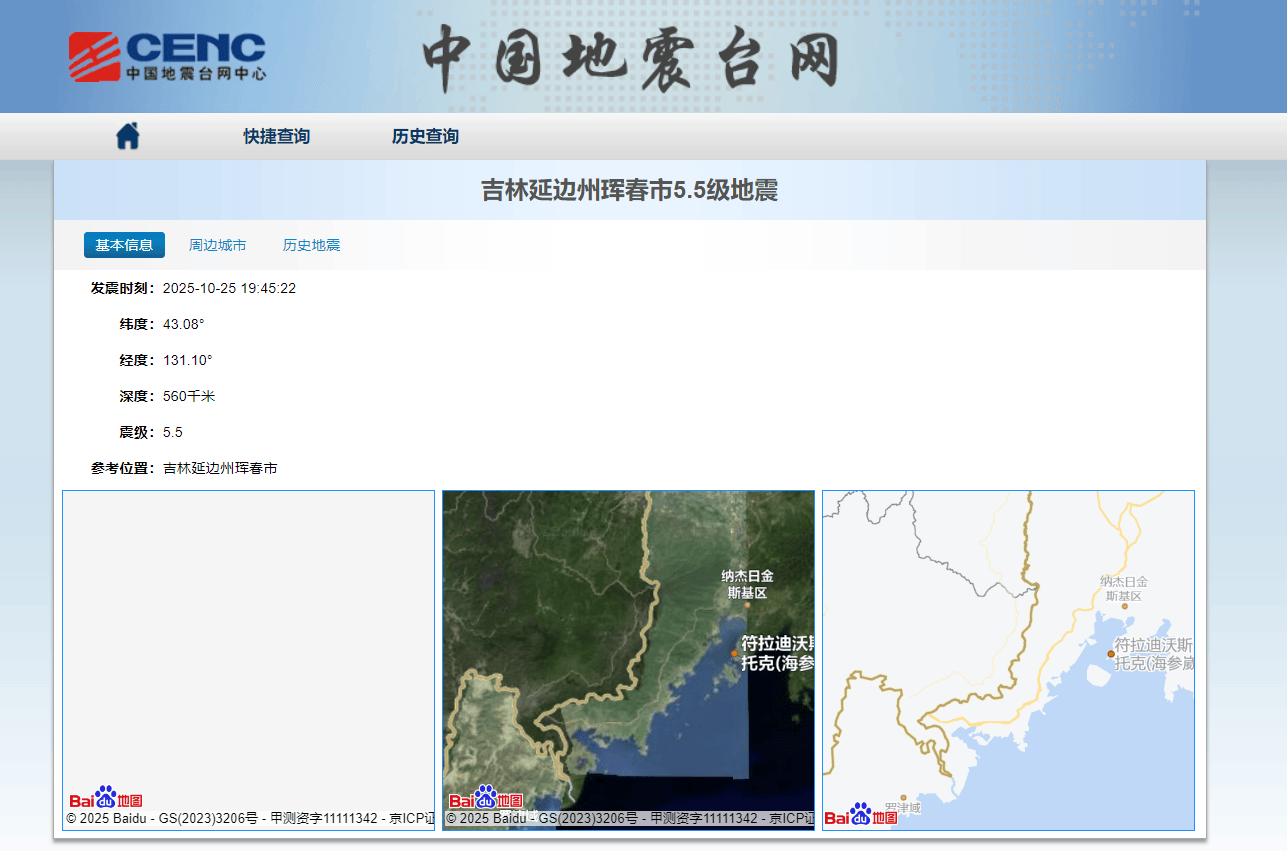Switch to the 周边城市 tab
Image resolution: width=1287 pixels, height=861 pixels.
[217, 244]
